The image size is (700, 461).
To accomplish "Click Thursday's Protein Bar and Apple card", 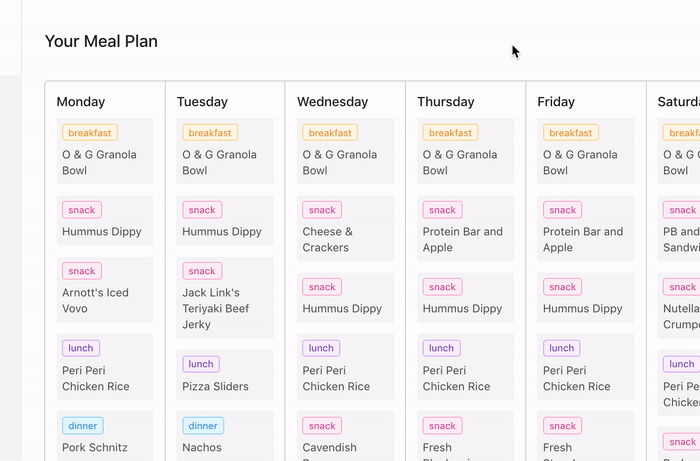I will click(465, 228).
